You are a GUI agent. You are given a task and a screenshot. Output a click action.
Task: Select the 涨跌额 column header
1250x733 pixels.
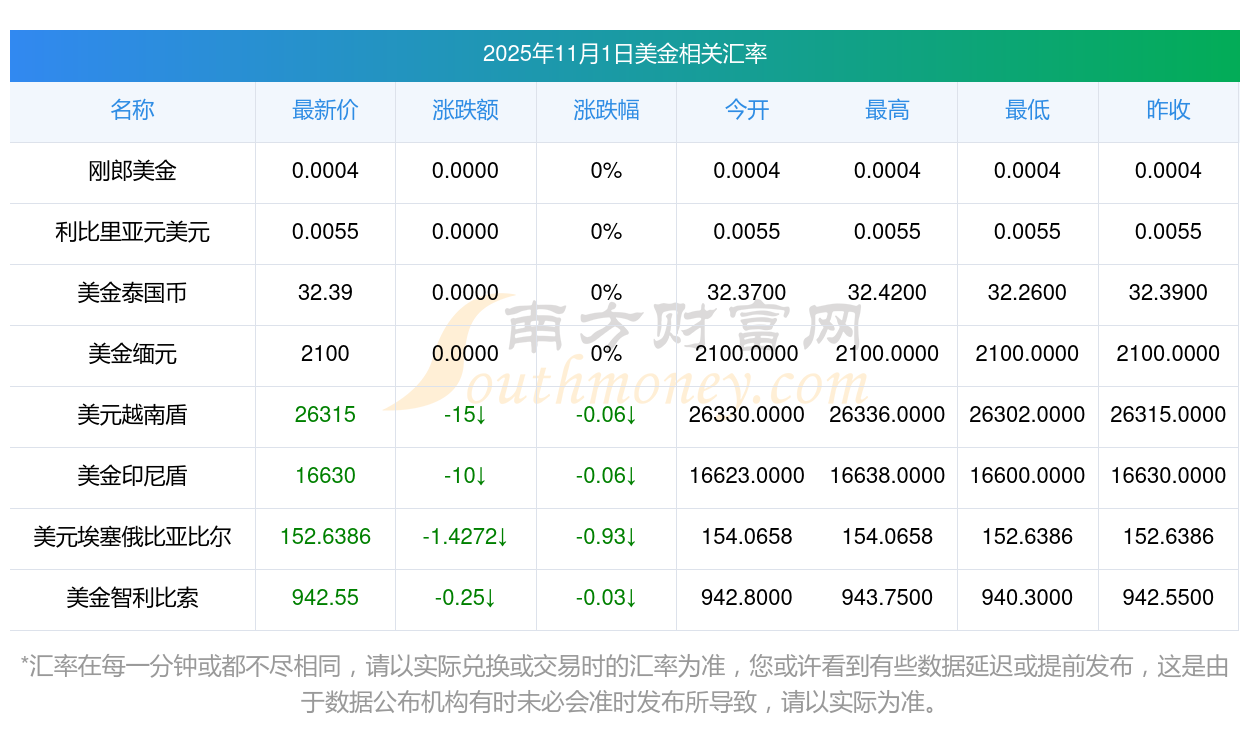[x=465, y=110]
